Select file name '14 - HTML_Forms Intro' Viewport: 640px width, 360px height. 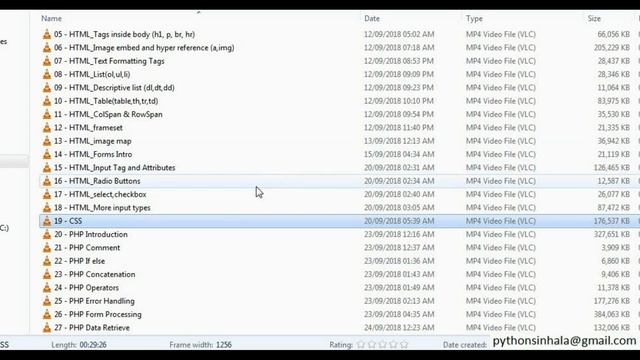93,154
